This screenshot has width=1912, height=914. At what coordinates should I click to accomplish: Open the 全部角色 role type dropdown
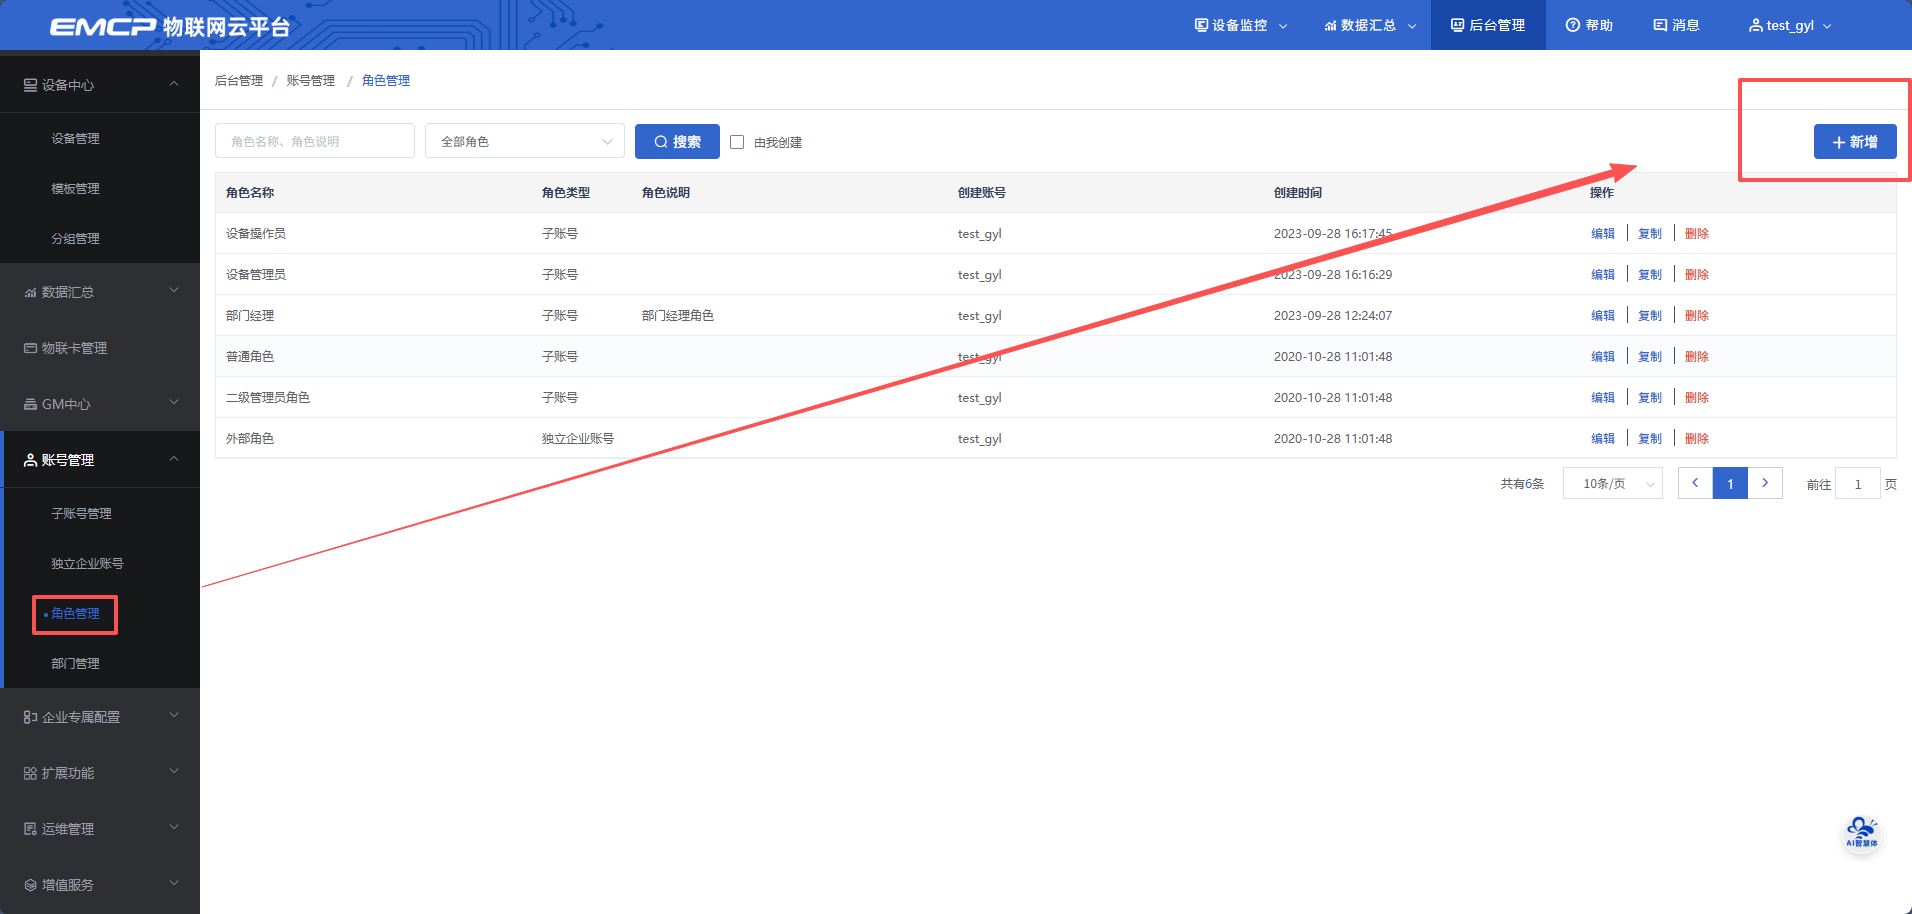click(525, 141)
